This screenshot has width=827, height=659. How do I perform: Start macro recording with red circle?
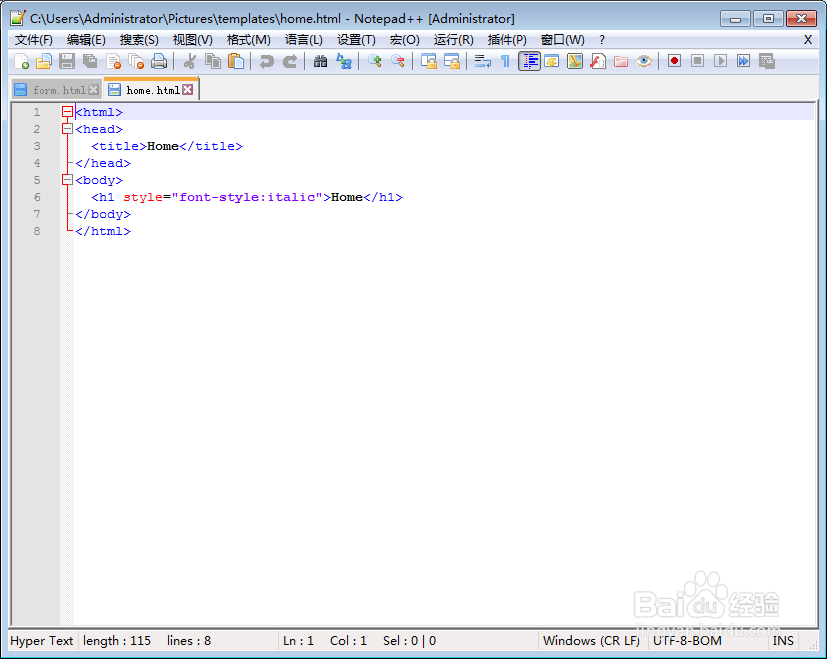674,61
